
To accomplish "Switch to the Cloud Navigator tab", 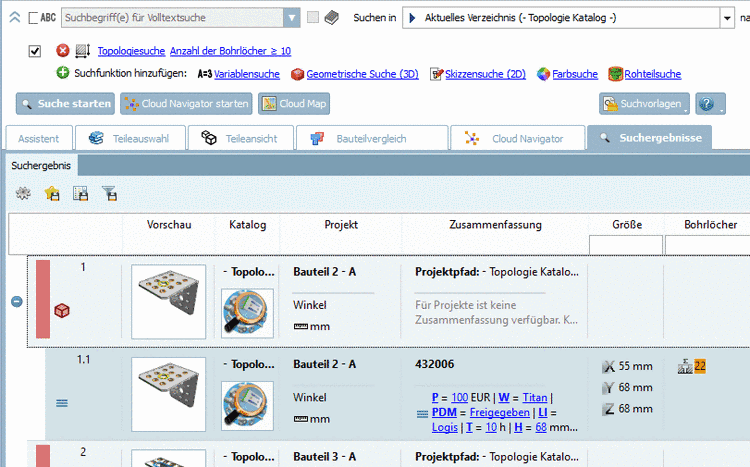I will (x=518, y=138).
